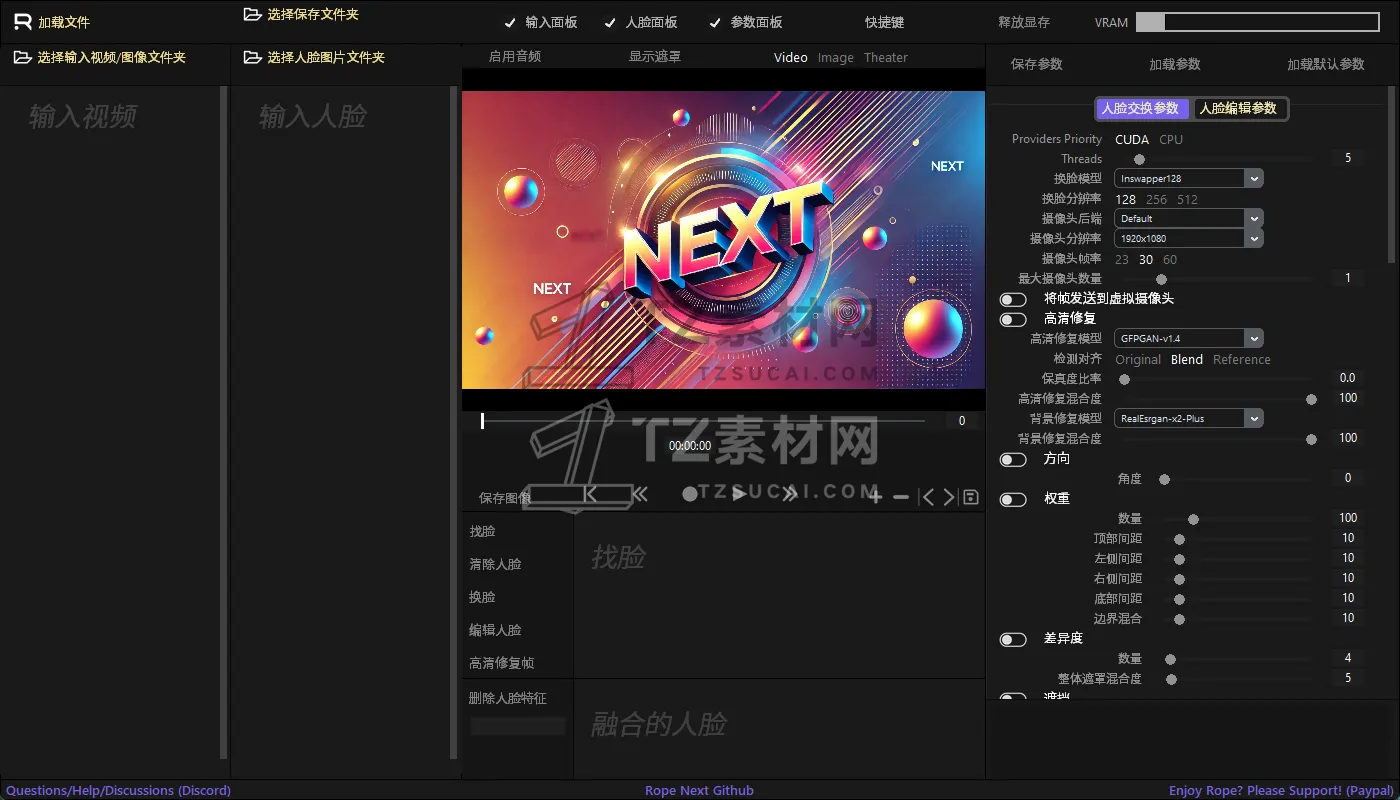Step forward with the double-right arrow
Viewport: 1400px width, 800px height.
[x=790, y=493]
